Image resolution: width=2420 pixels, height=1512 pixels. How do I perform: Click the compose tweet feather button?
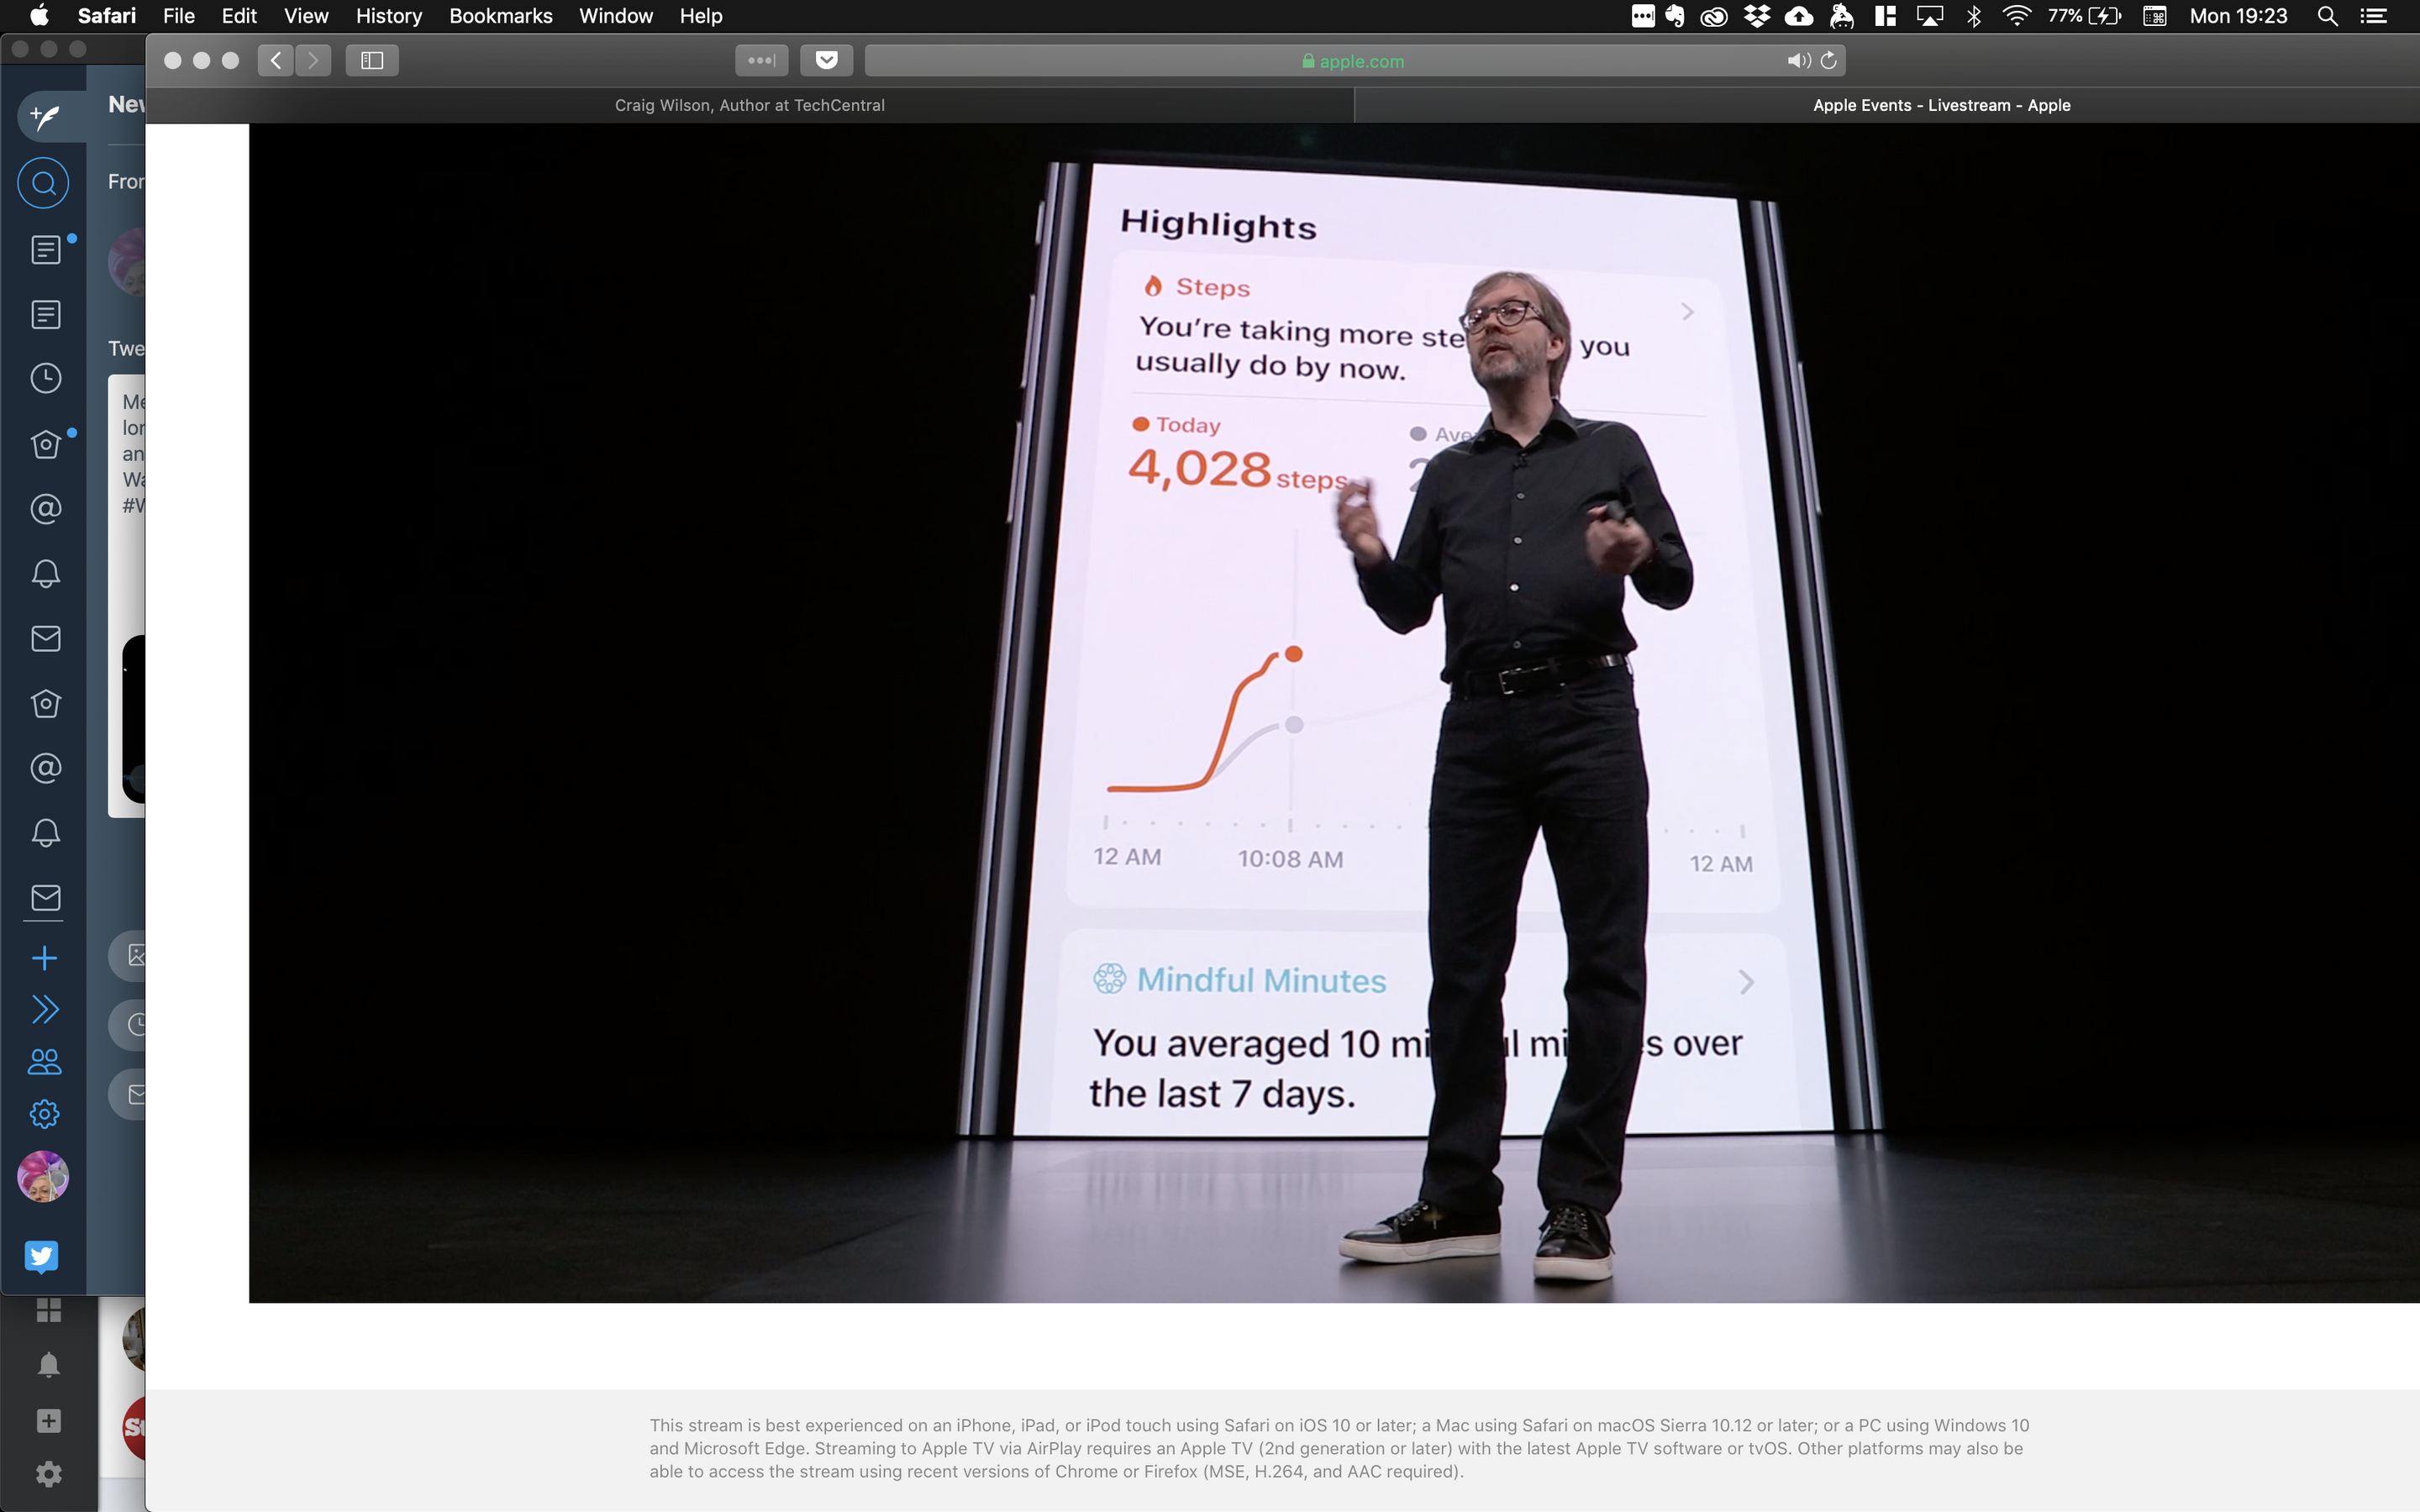[44, 117]
